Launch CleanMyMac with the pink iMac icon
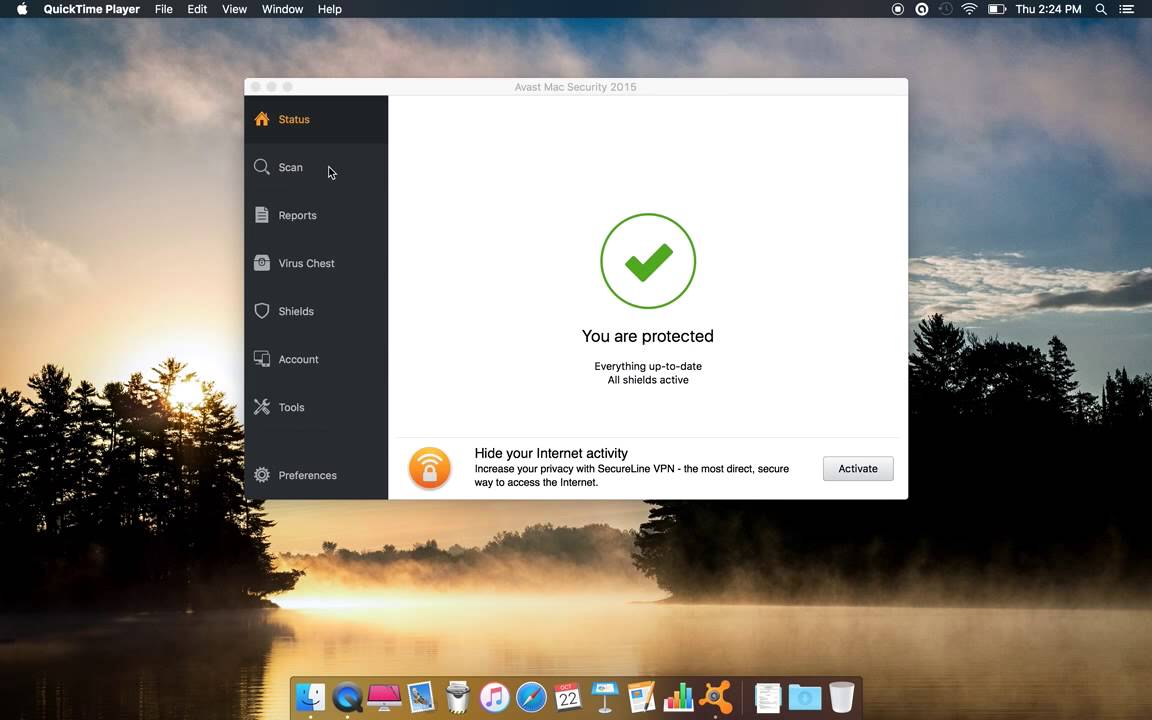The image size is (1152, 720). (384, 697)
